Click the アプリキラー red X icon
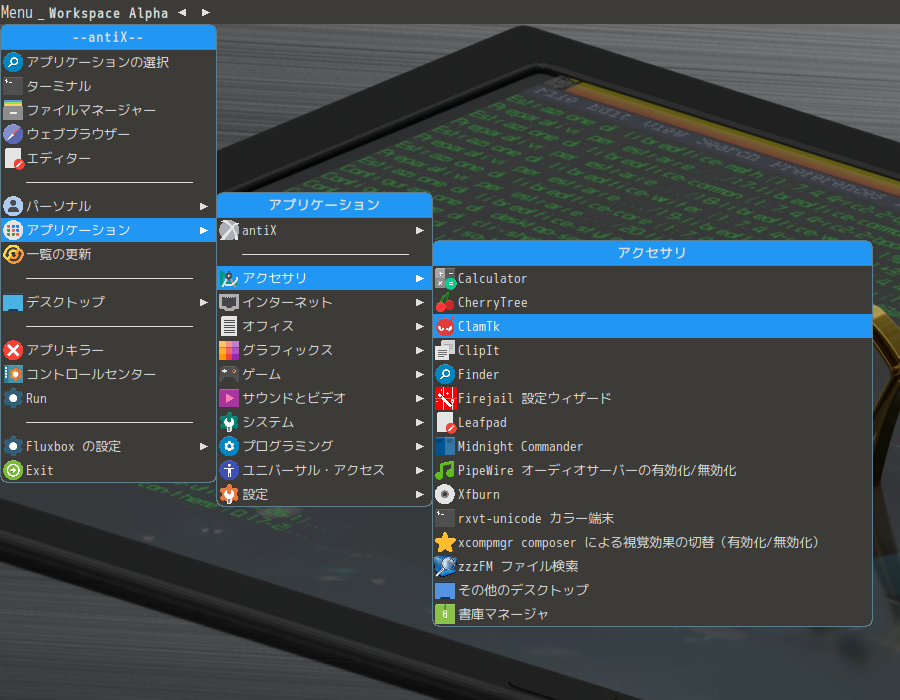 pos(13,350)
